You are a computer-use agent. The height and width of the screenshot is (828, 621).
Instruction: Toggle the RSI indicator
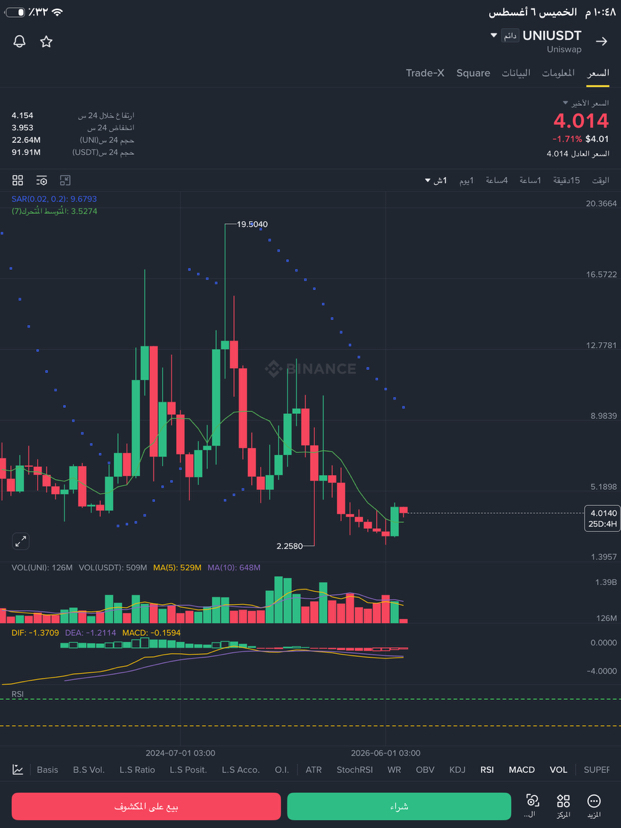(x=487, y=769)
